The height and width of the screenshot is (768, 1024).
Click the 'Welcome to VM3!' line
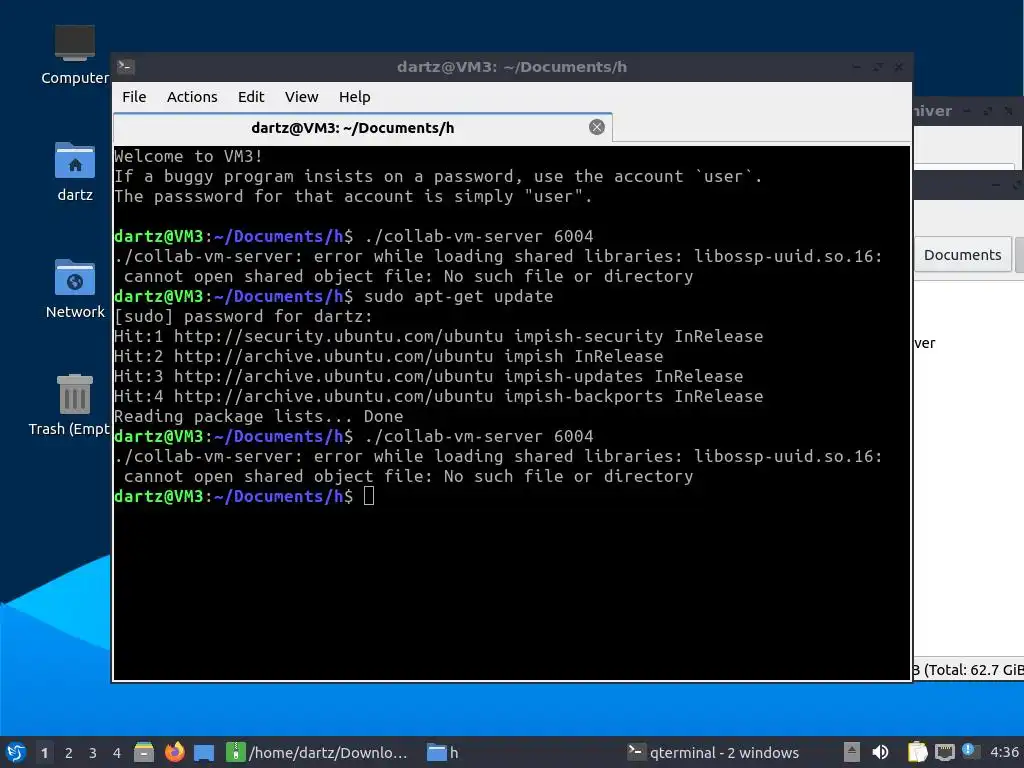(x=188, y=156)
